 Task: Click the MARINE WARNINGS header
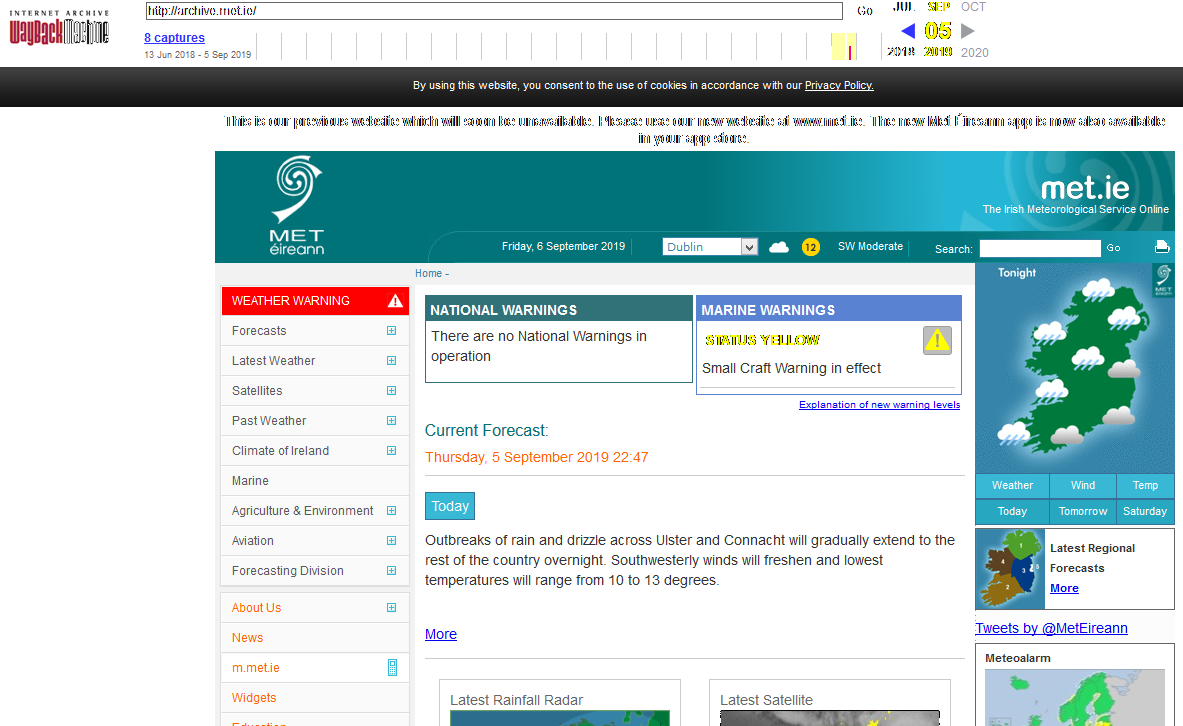(x=828, y=309)
